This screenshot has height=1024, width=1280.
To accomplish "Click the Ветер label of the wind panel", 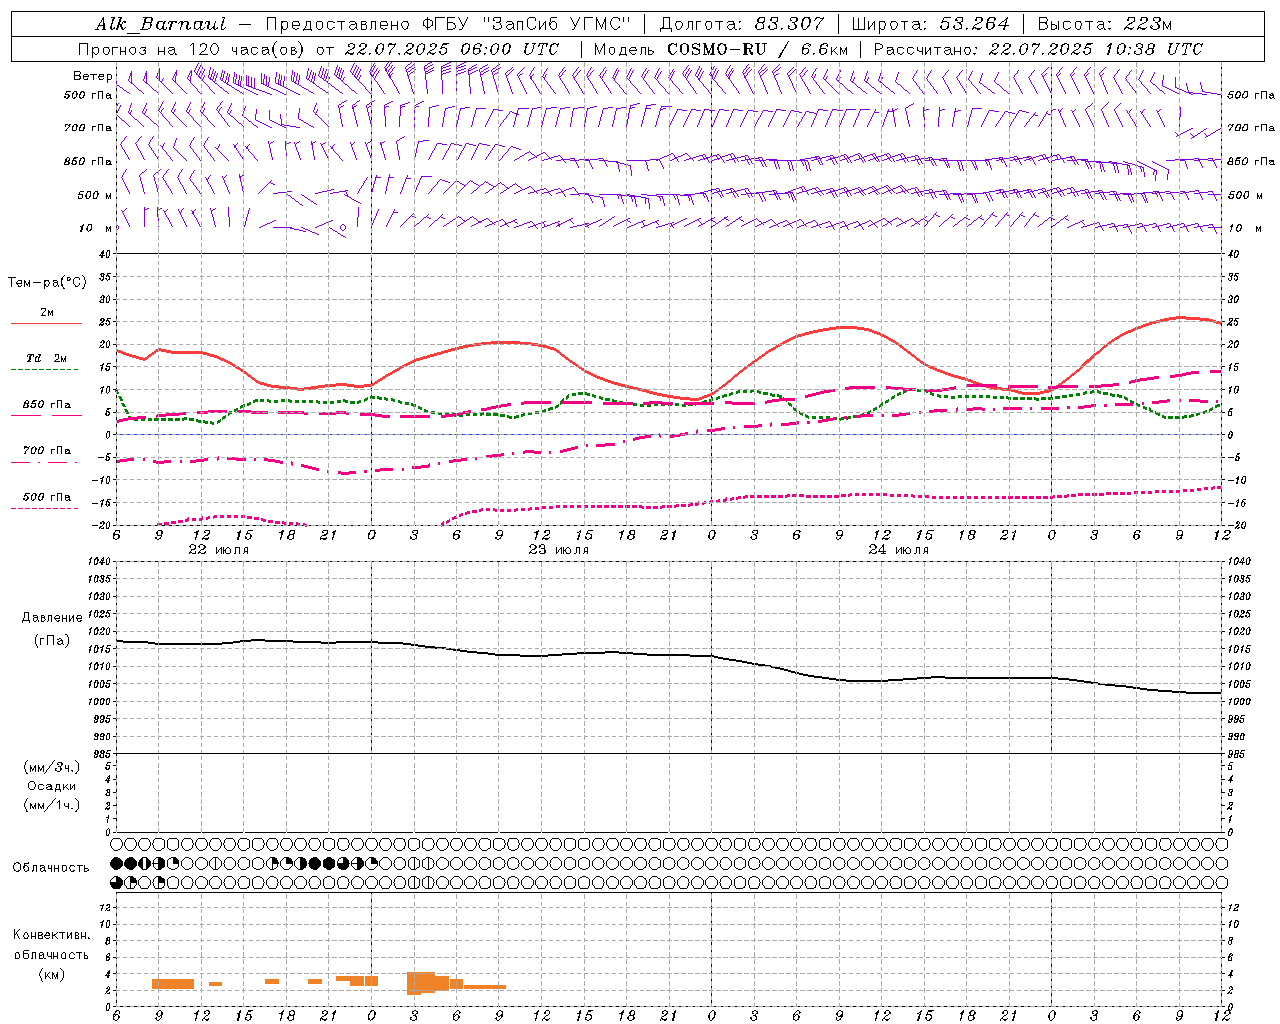I will (x=92, y=76).
